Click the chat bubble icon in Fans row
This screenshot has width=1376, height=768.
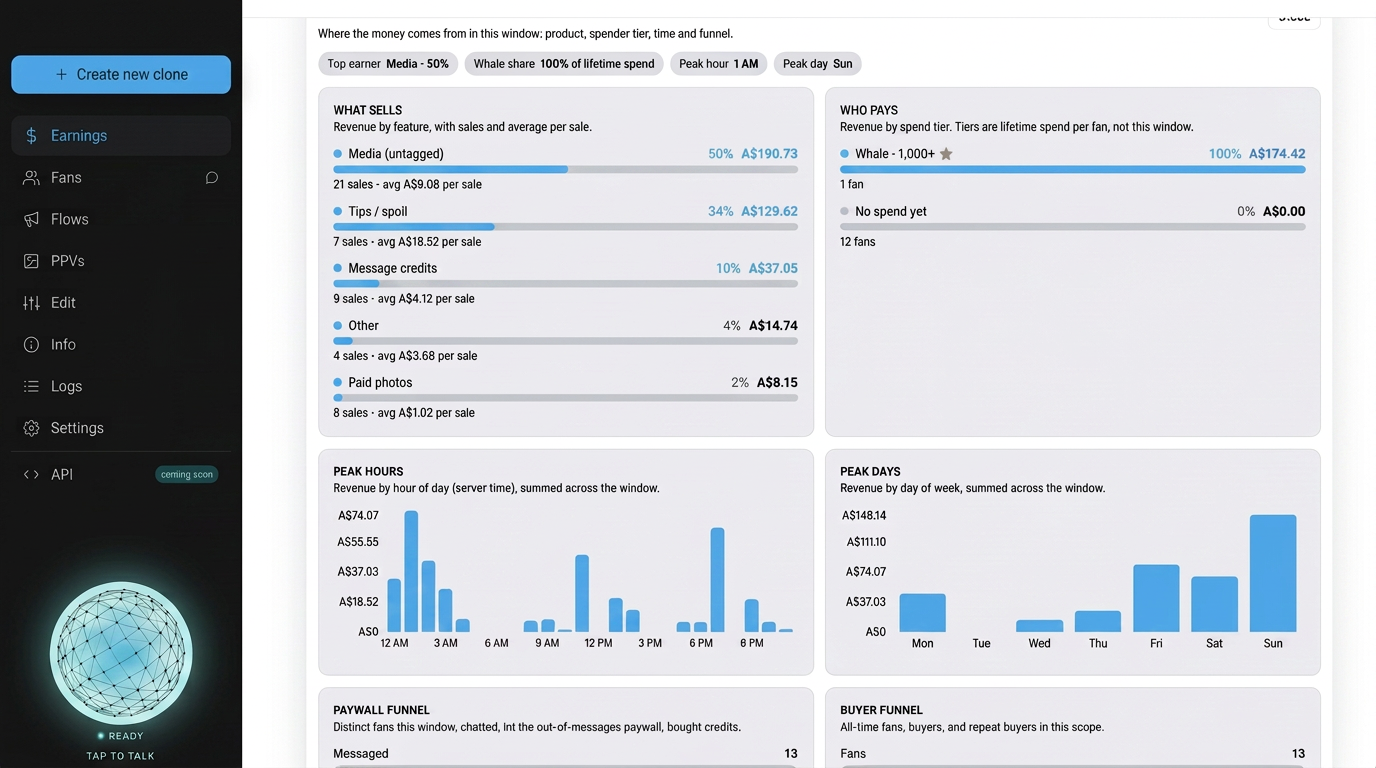(212, 178)
